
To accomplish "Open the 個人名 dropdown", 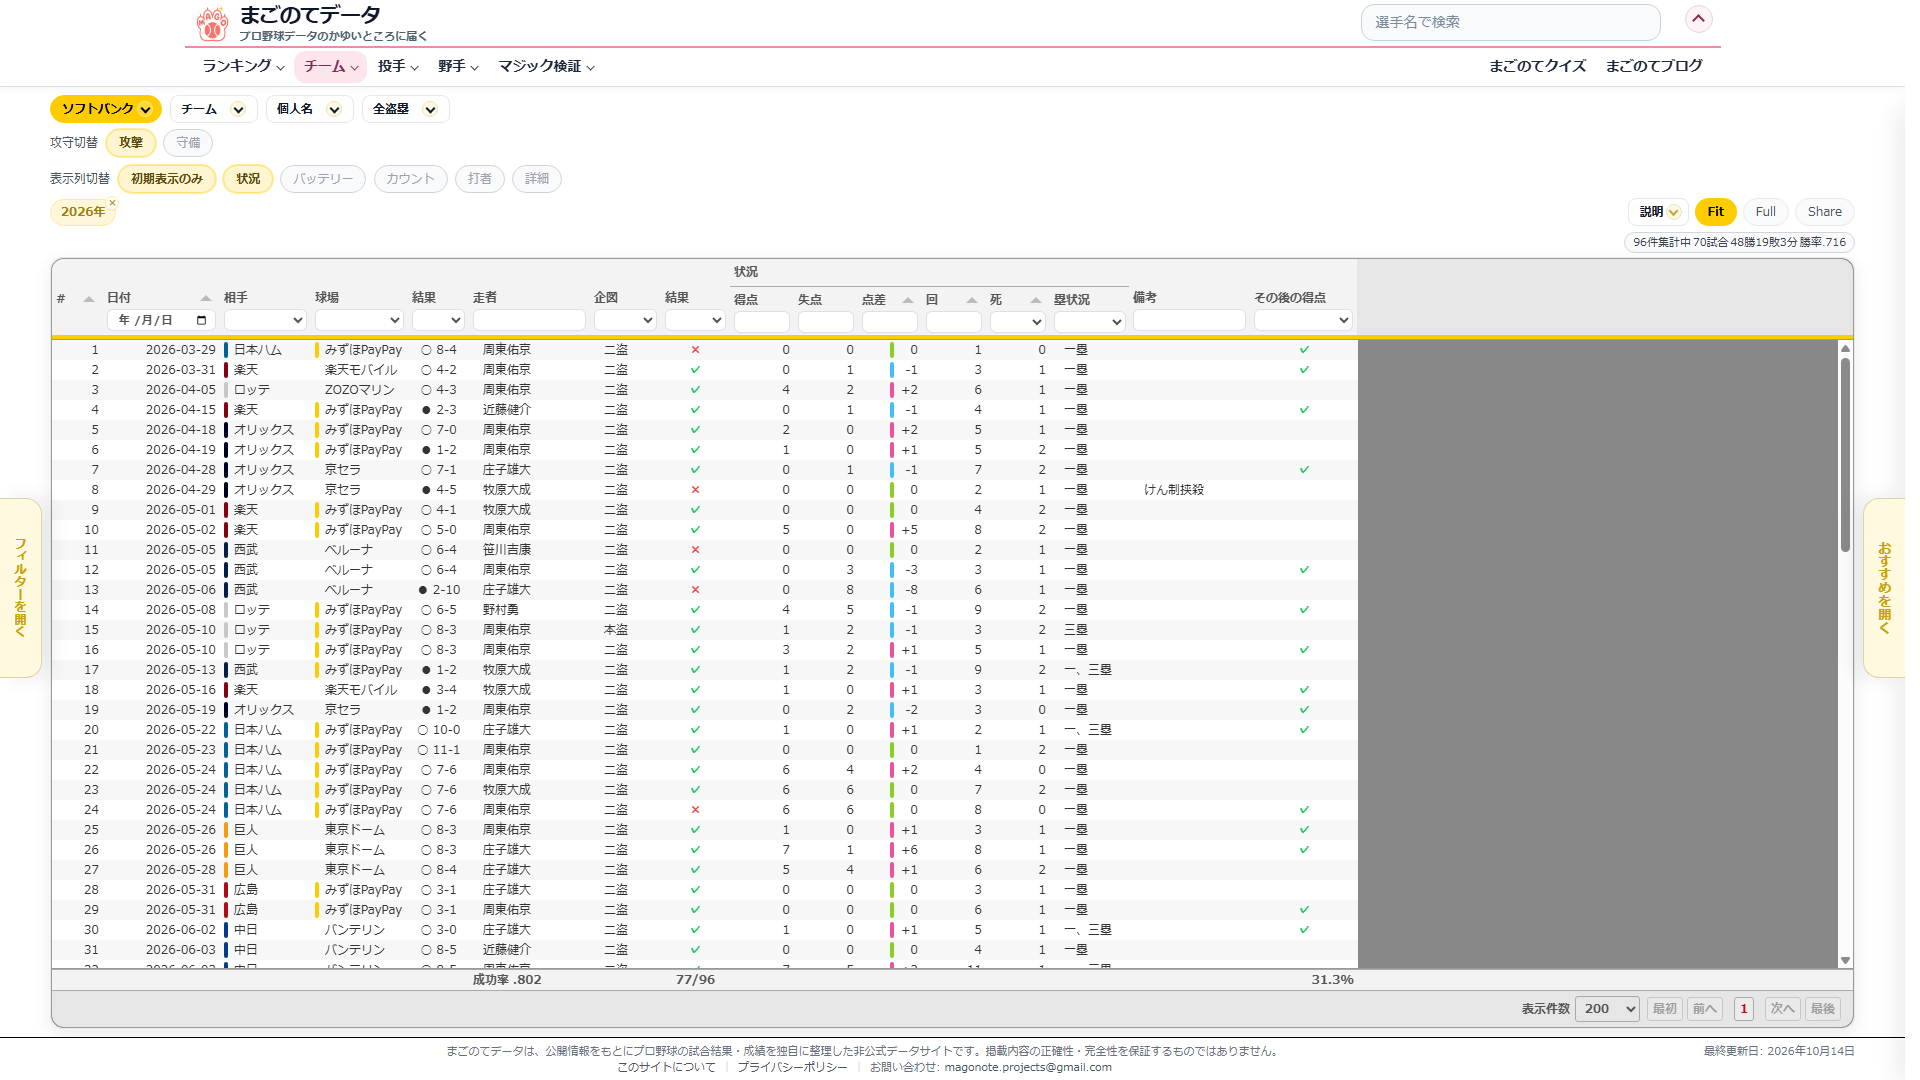I will [x=309, y=109].
